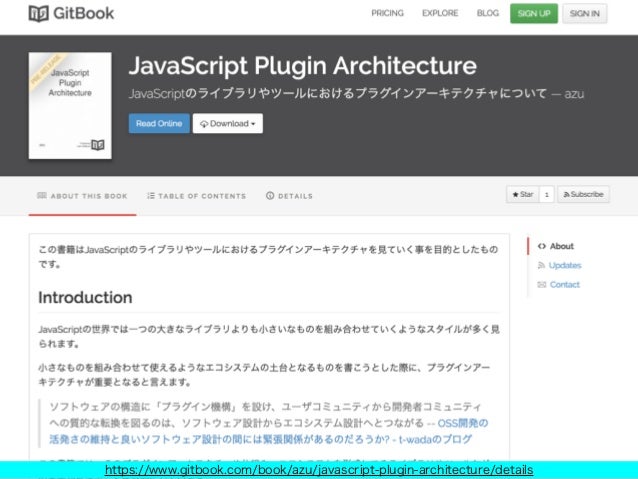Click the Table of Contents list icon

pyautogui.click(x=151, y=196)
